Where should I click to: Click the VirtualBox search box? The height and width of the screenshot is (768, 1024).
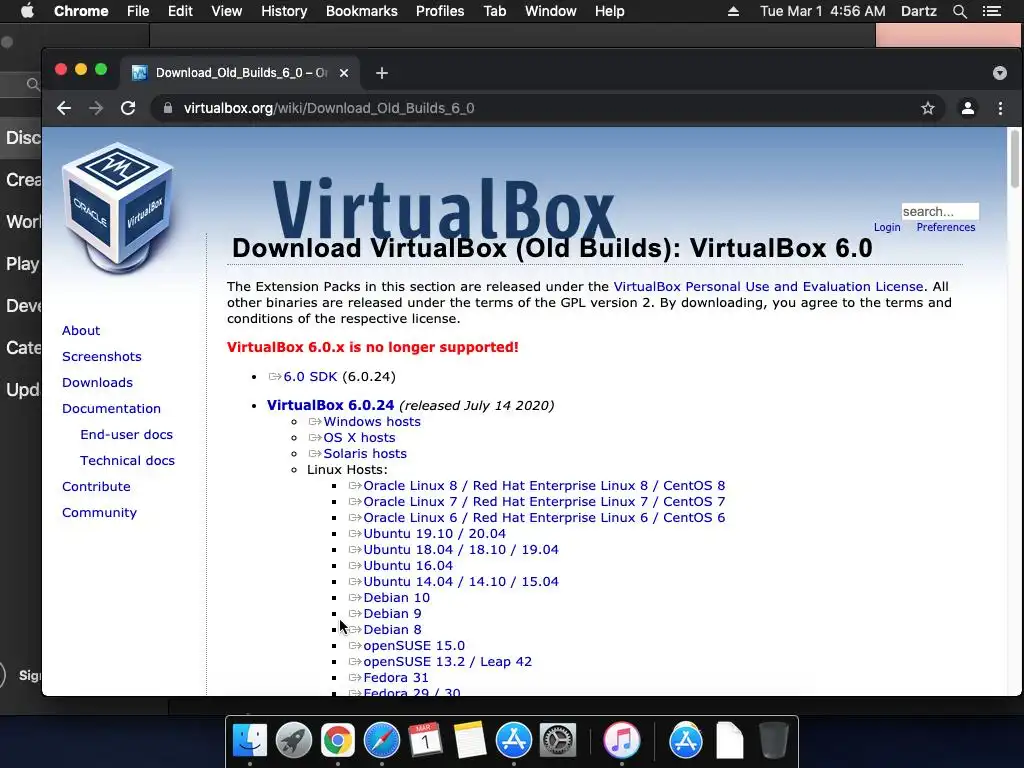[940, 212]
